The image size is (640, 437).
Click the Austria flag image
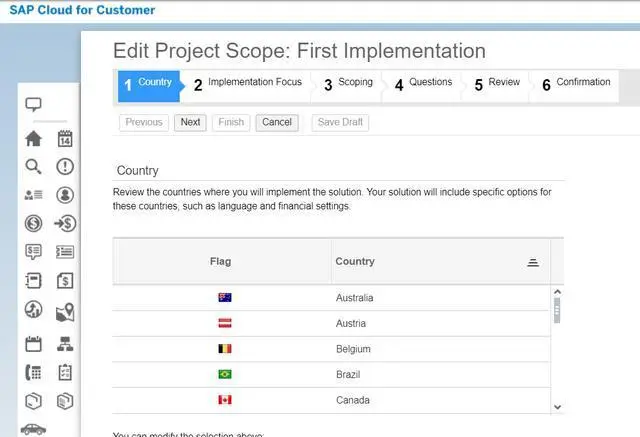pos(225,323)
